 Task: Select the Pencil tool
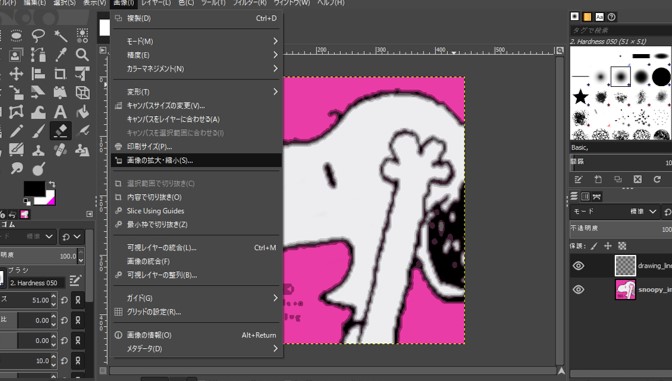[x=16, y=131]
